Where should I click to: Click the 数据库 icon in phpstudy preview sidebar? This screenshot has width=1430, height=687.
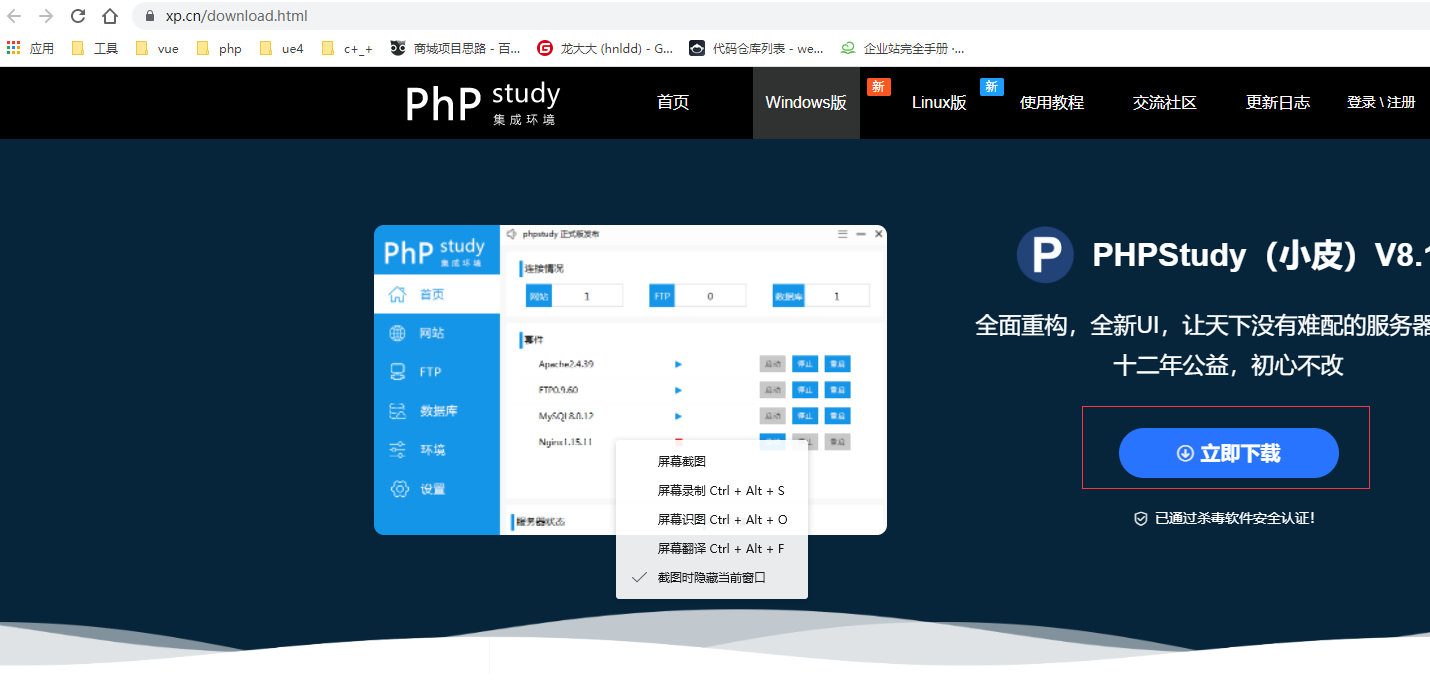click(x=398, y=411)
